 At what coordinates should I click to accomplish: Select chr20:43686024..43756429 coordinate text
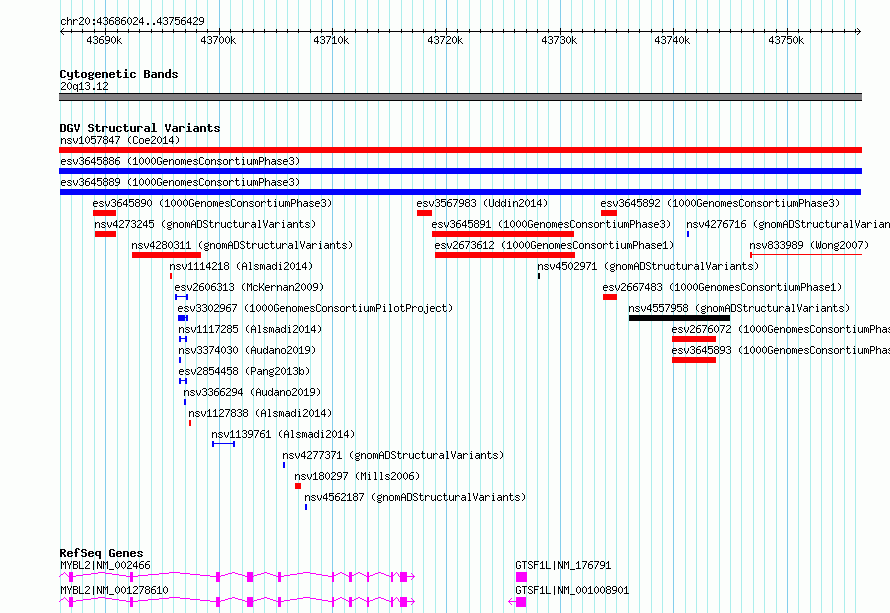pos(132,21)
